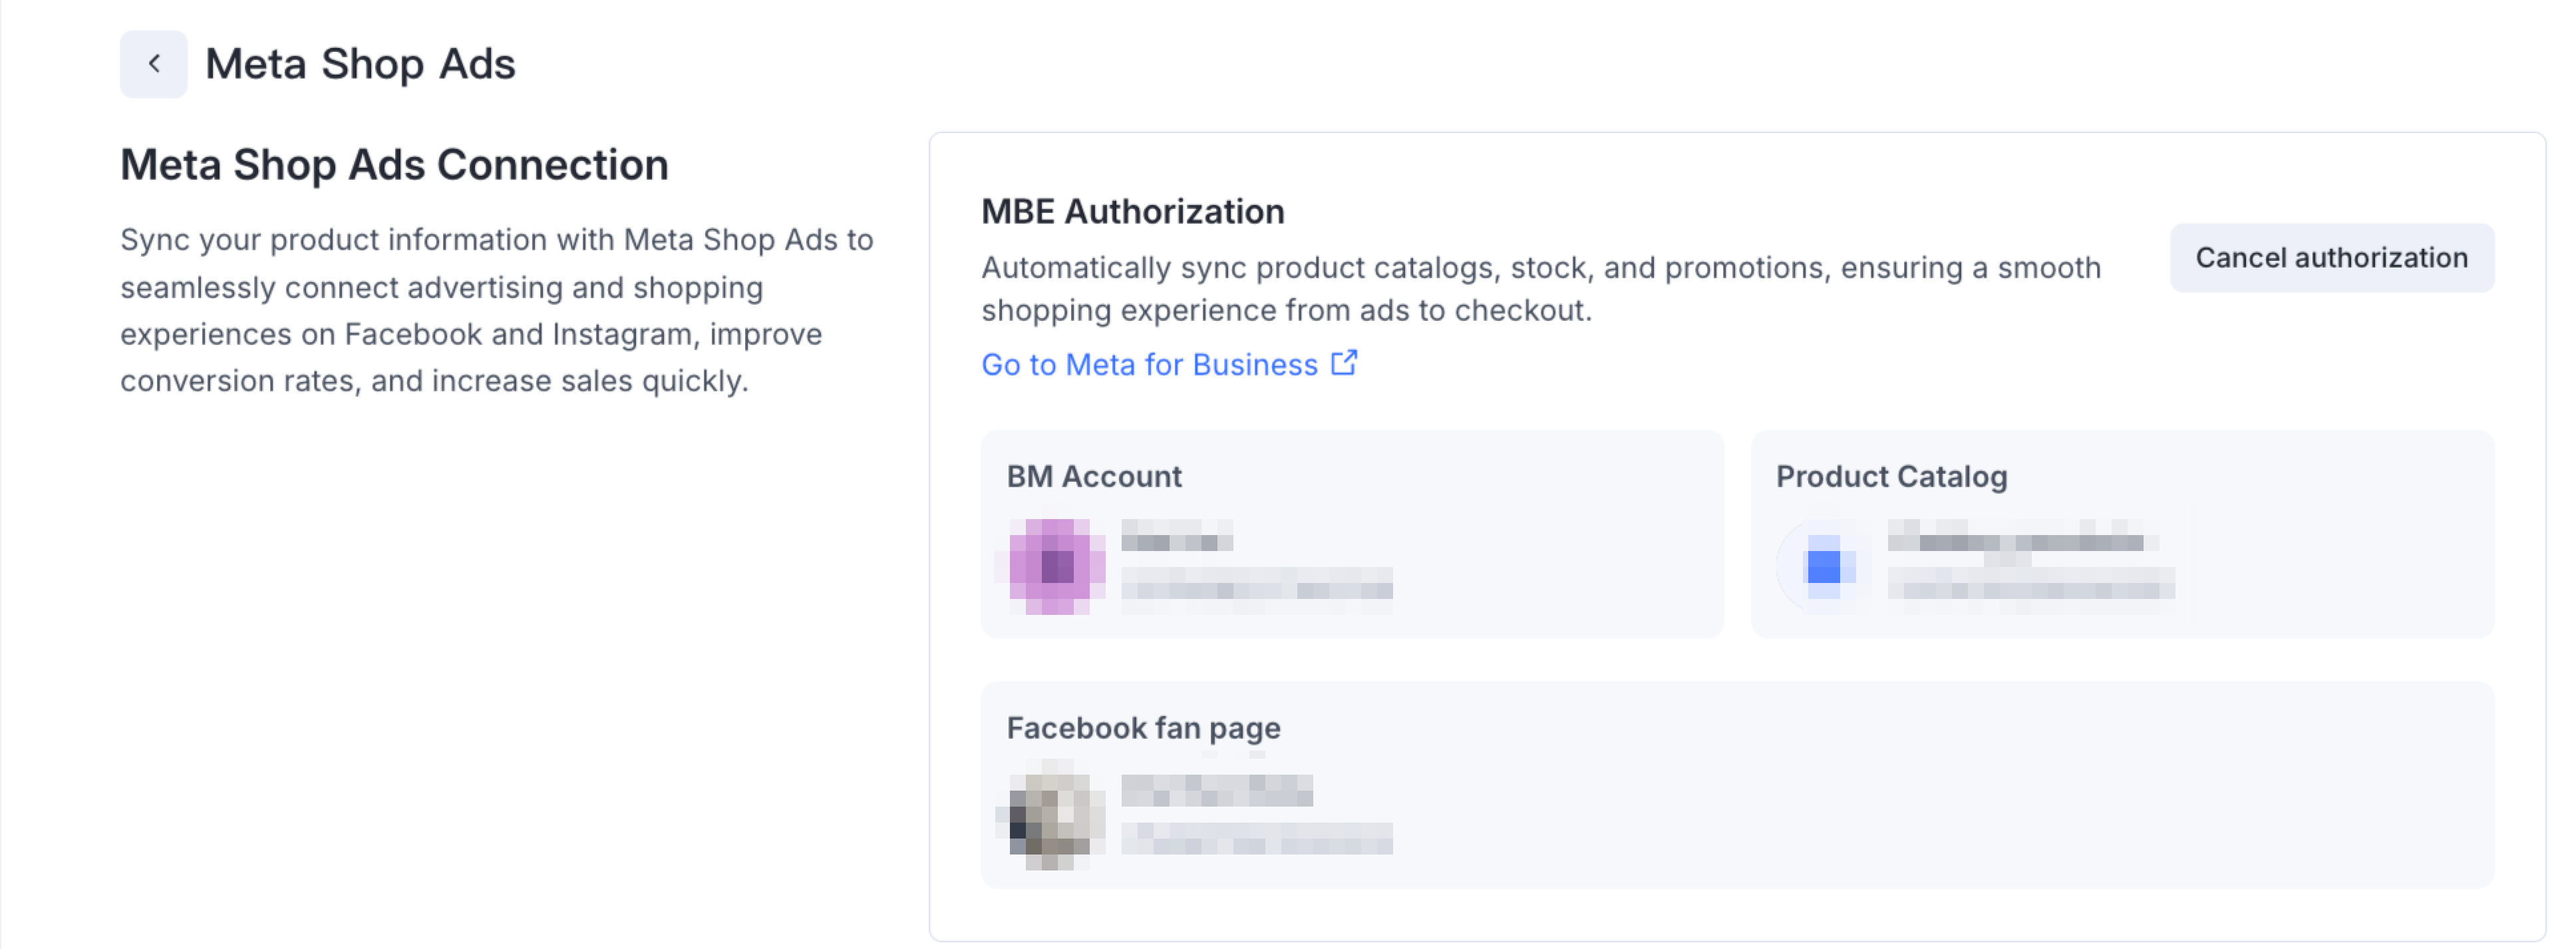The image size is (2576, 949).
Task: Click the external link icon beside Meta for Business
Action: [1344, 363]
